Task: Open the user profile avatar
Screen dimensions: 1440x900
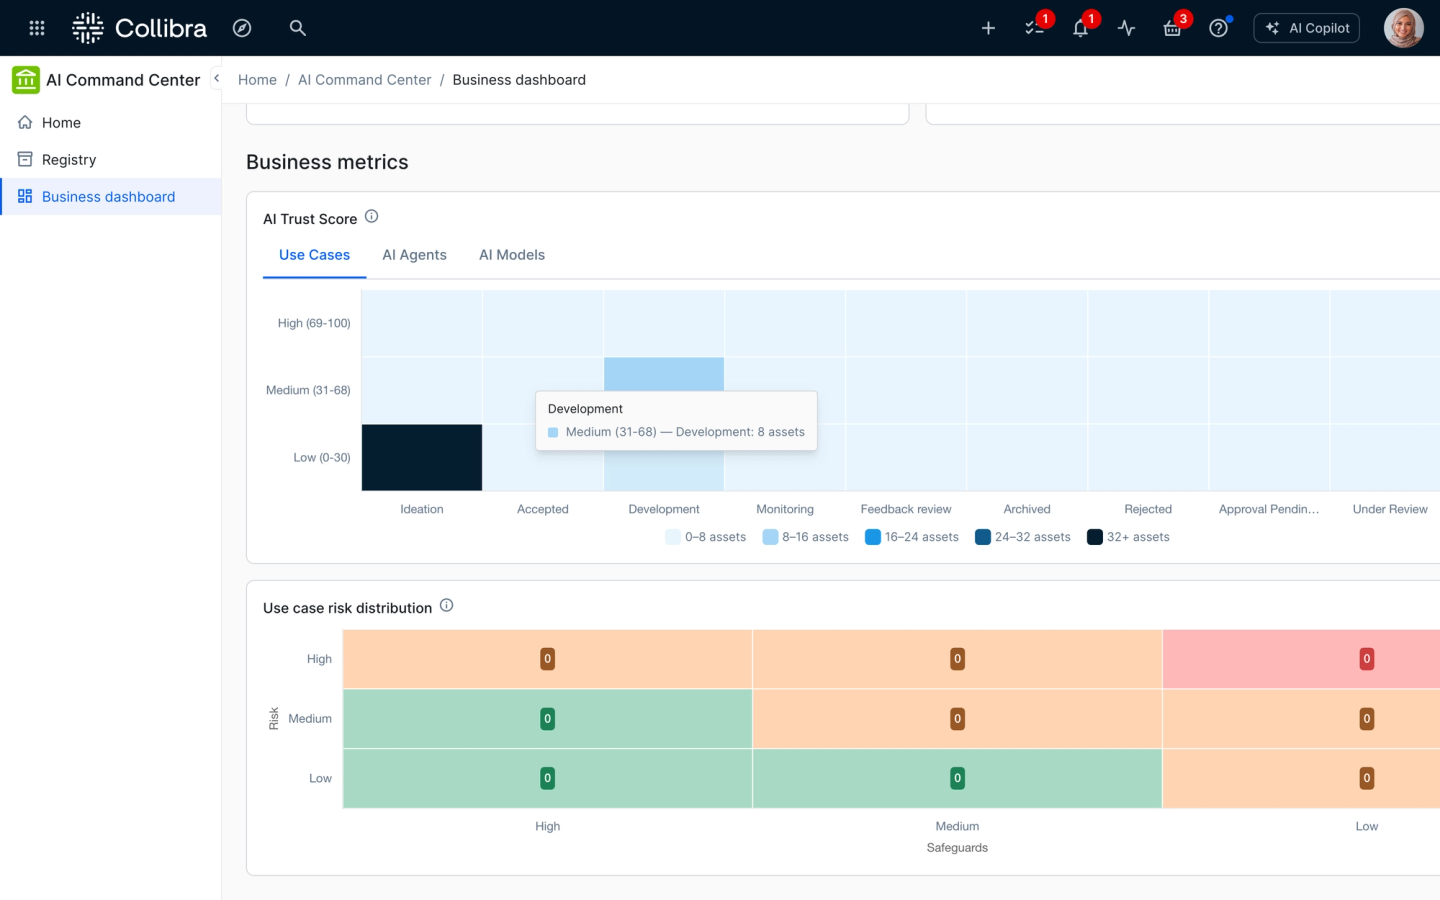Action: pos(1403,28)
